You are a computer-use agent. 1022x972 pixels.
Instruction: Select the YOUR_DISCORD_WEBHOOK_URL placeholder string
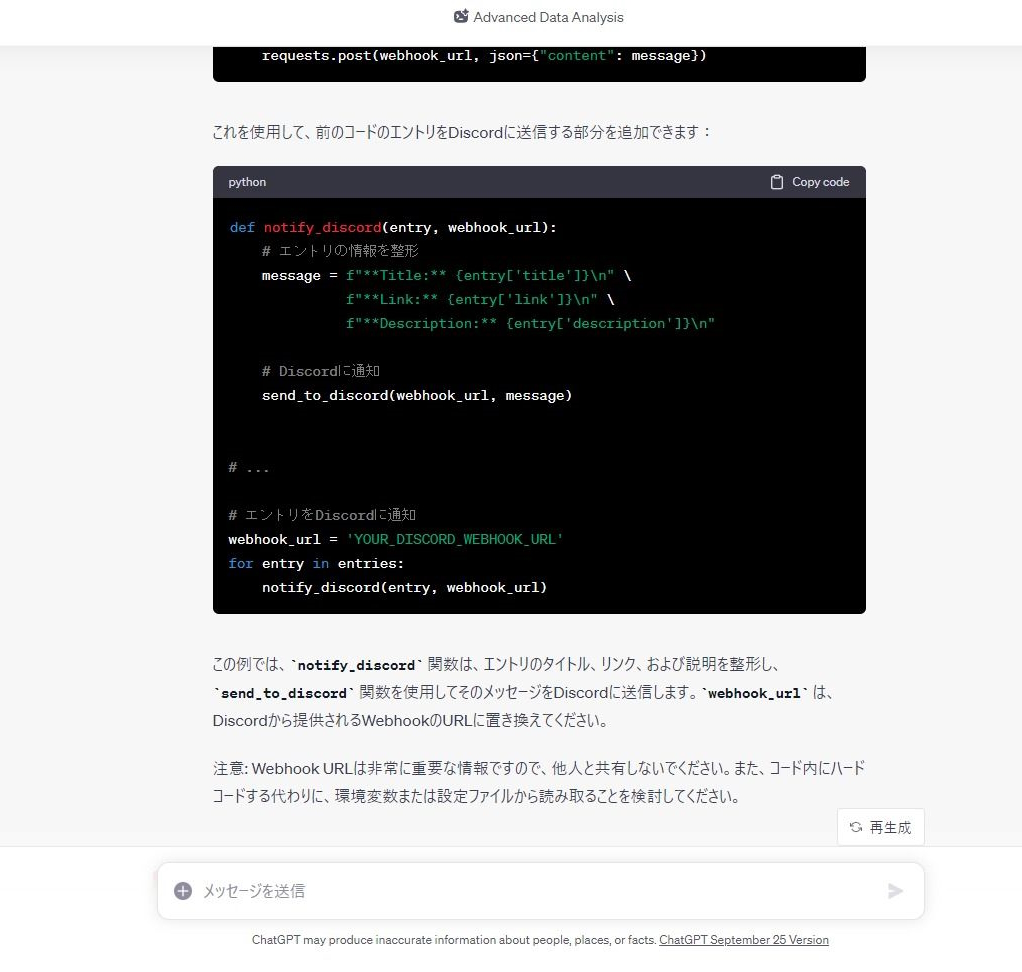[x=454, y=539]
